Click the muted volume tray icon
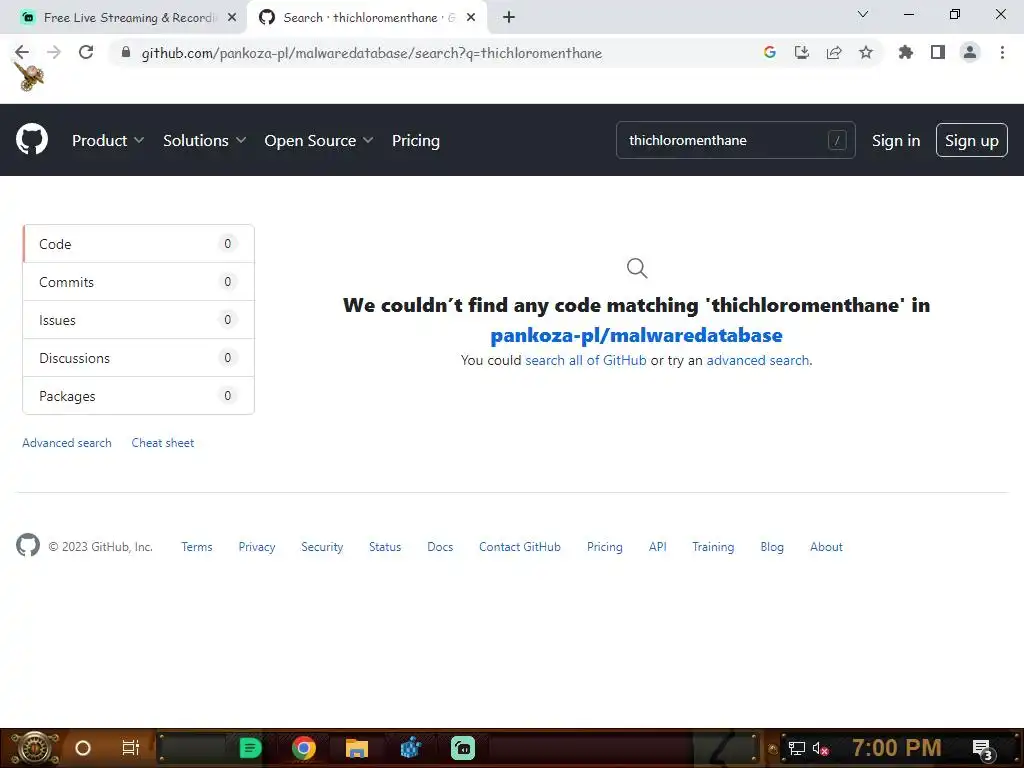The height and width of the screenshot is (768, 1024). click(x=820, y=748)
